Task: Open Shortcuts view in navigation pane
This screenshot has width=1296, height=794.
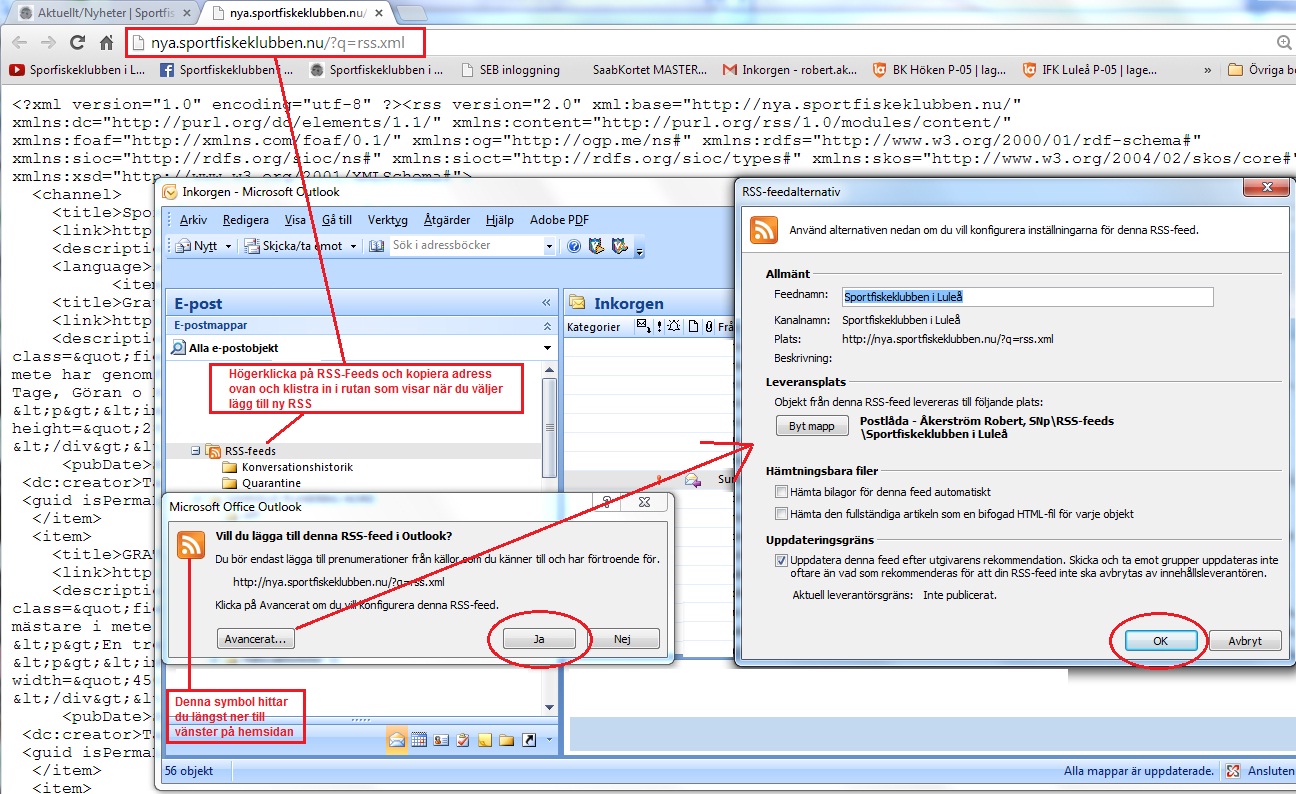Action: point(529,741)
